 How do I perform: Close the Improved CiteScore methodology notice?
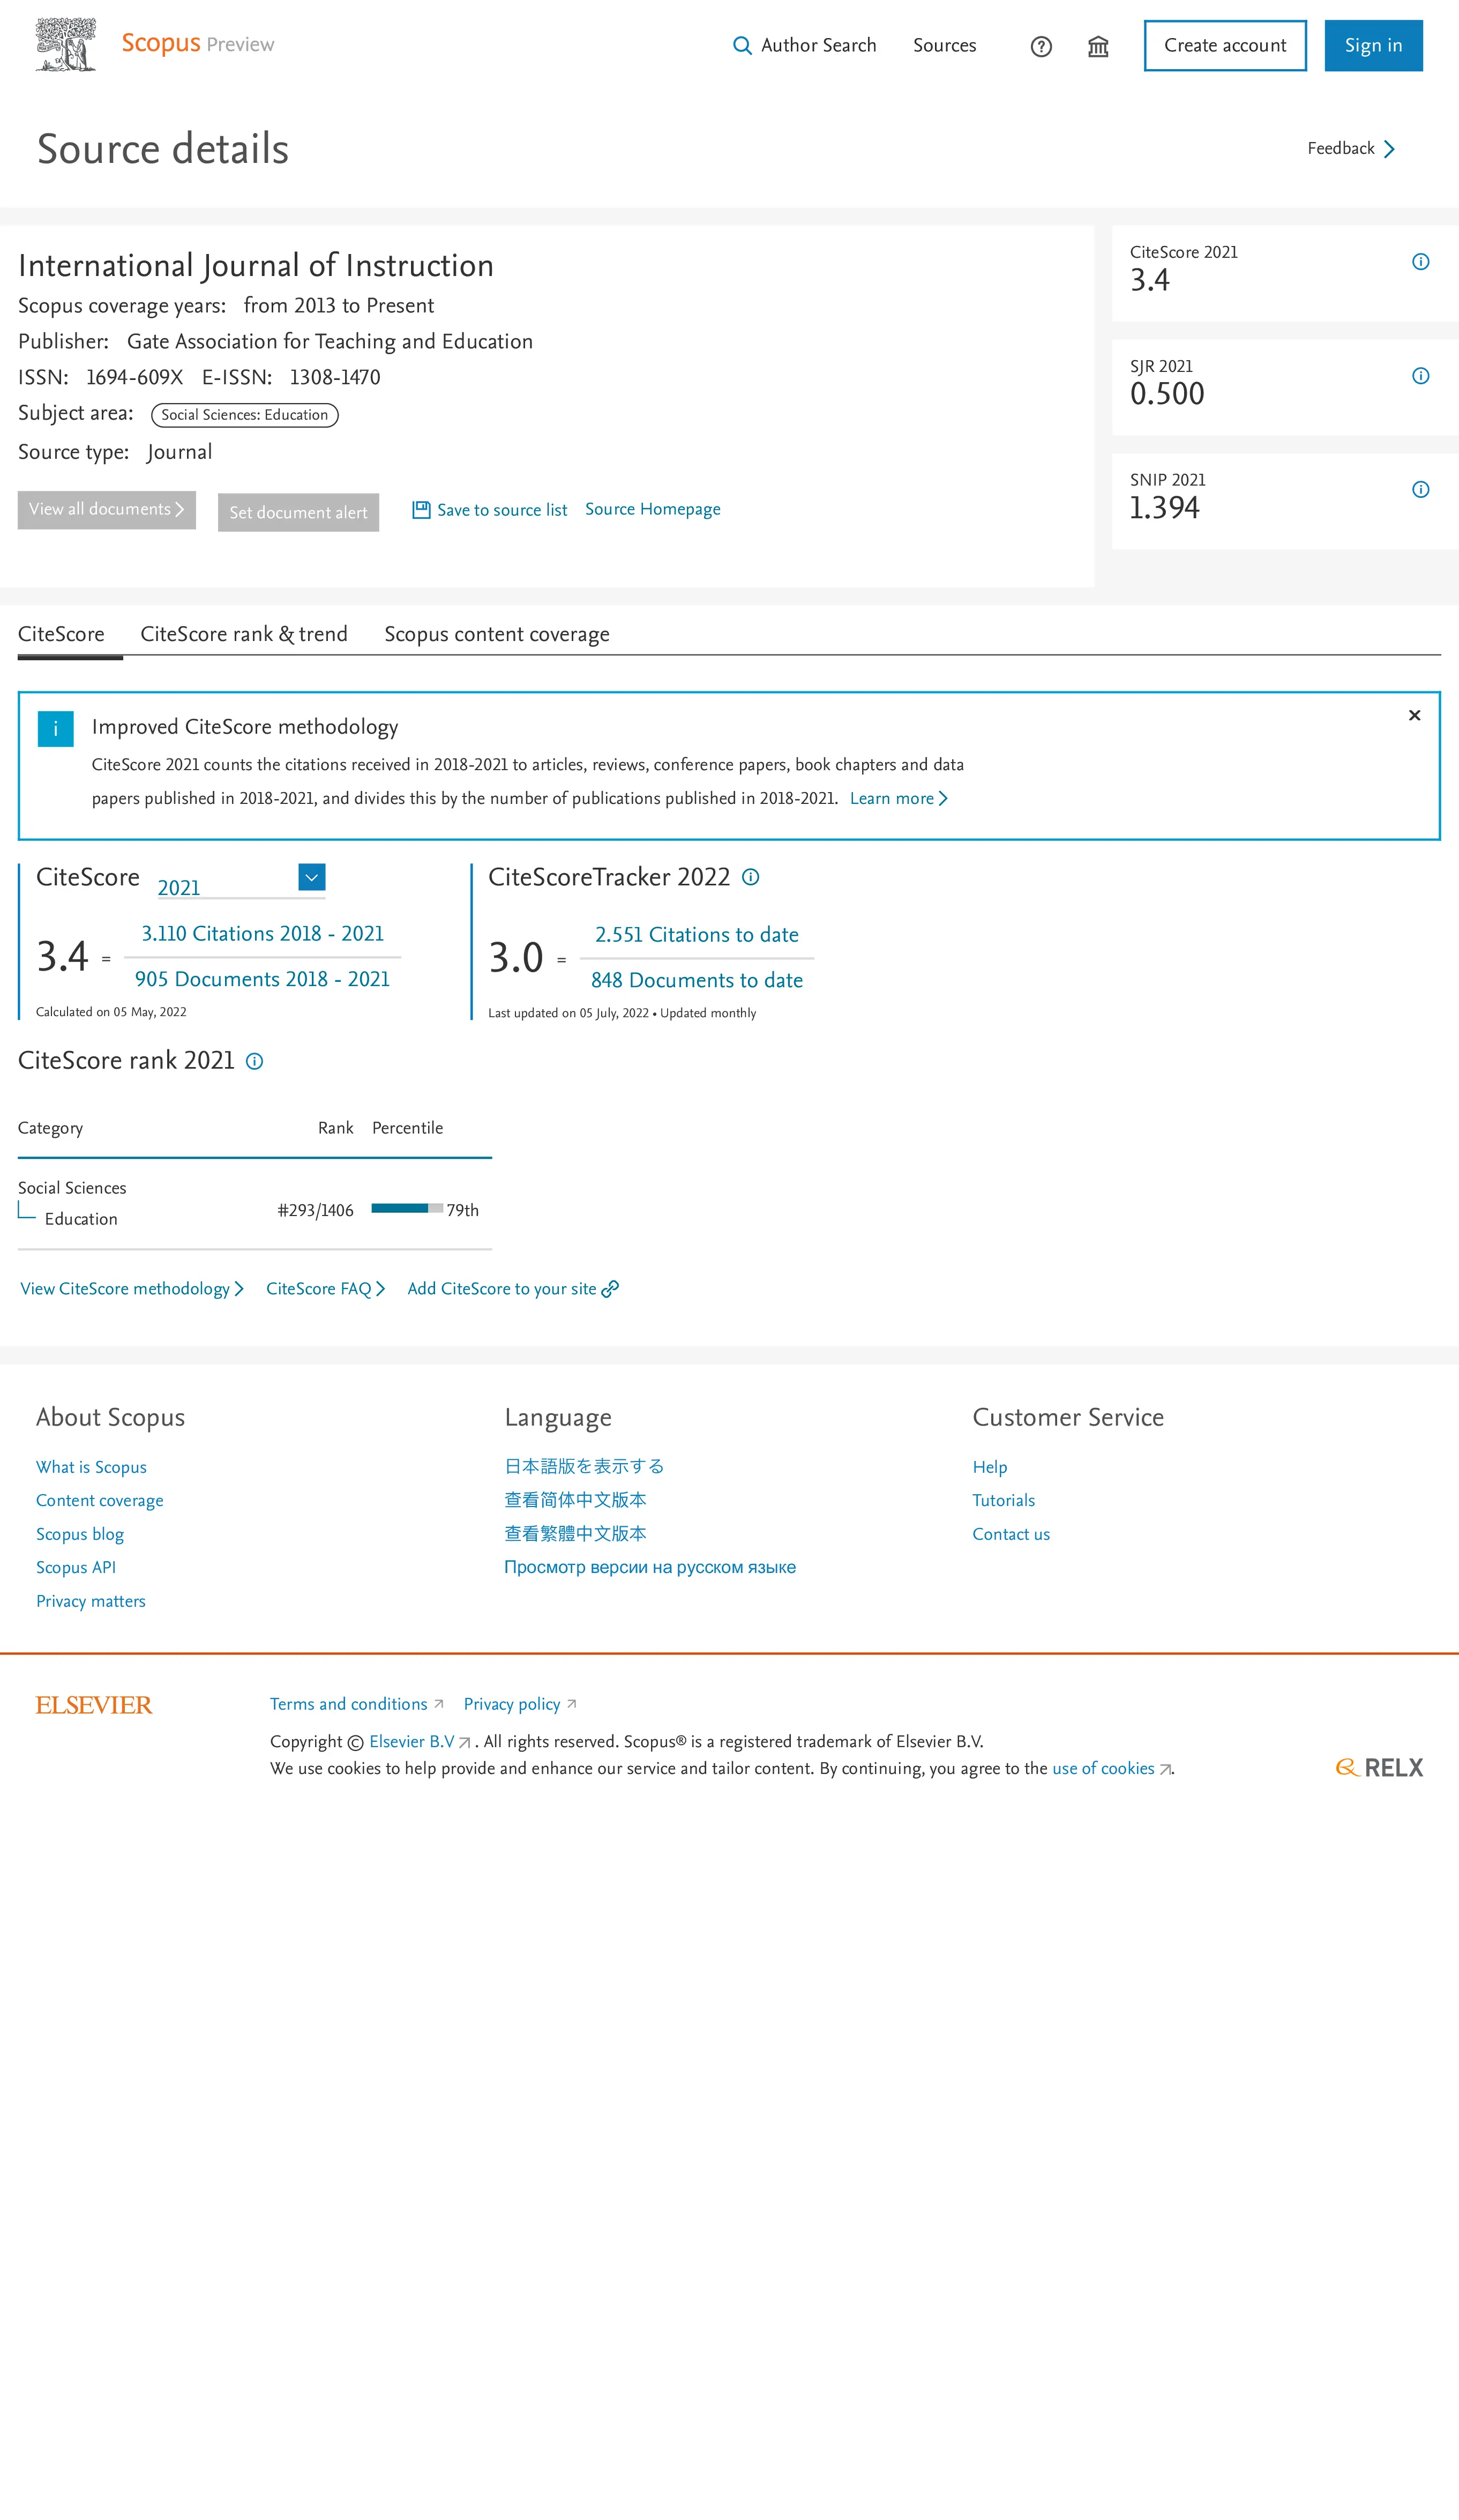tap(1414, 715)
